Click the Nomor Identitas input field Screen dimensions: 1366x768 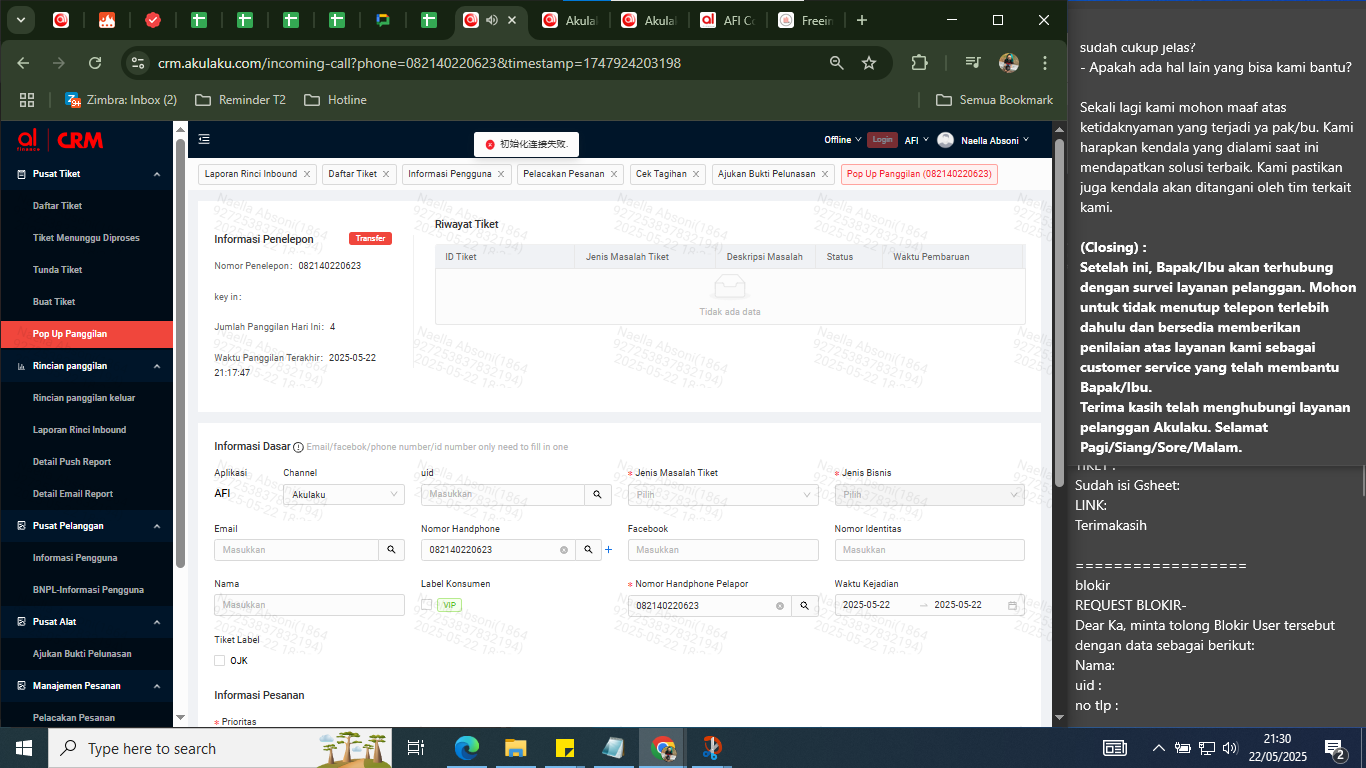(930, 550)
